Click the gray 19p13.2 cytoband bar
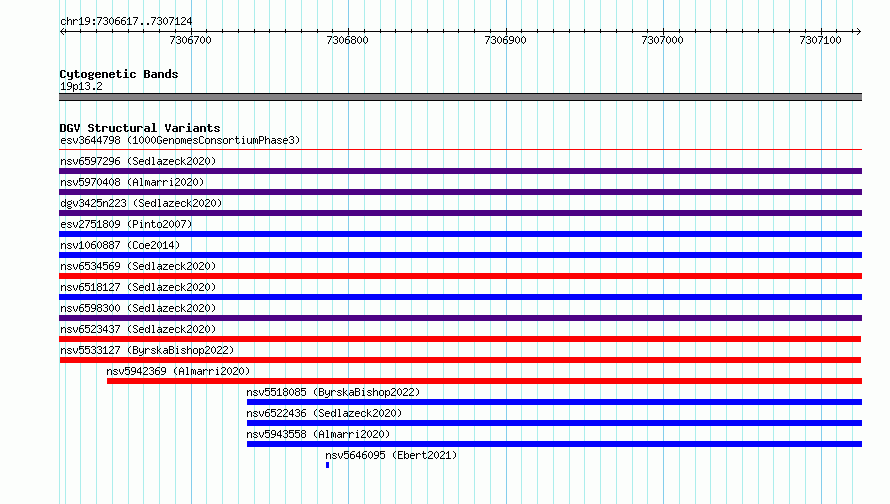 (460, 97)
